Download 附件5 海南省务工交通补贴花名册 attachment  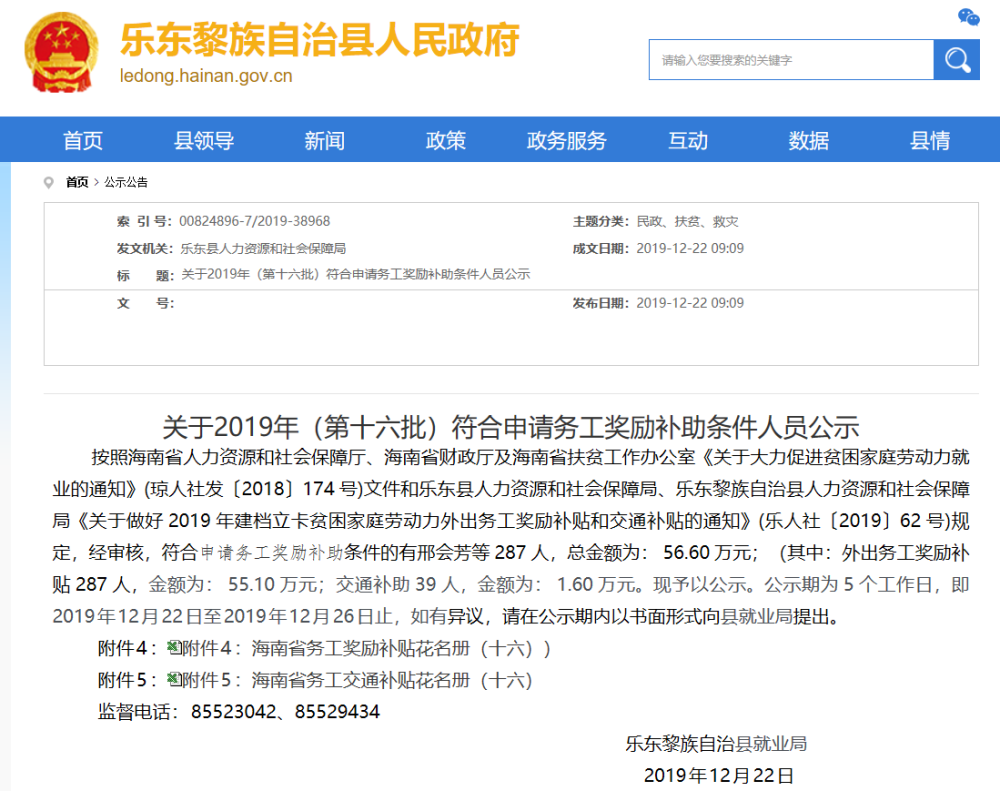pyautogui.click(x=357, y=681)
